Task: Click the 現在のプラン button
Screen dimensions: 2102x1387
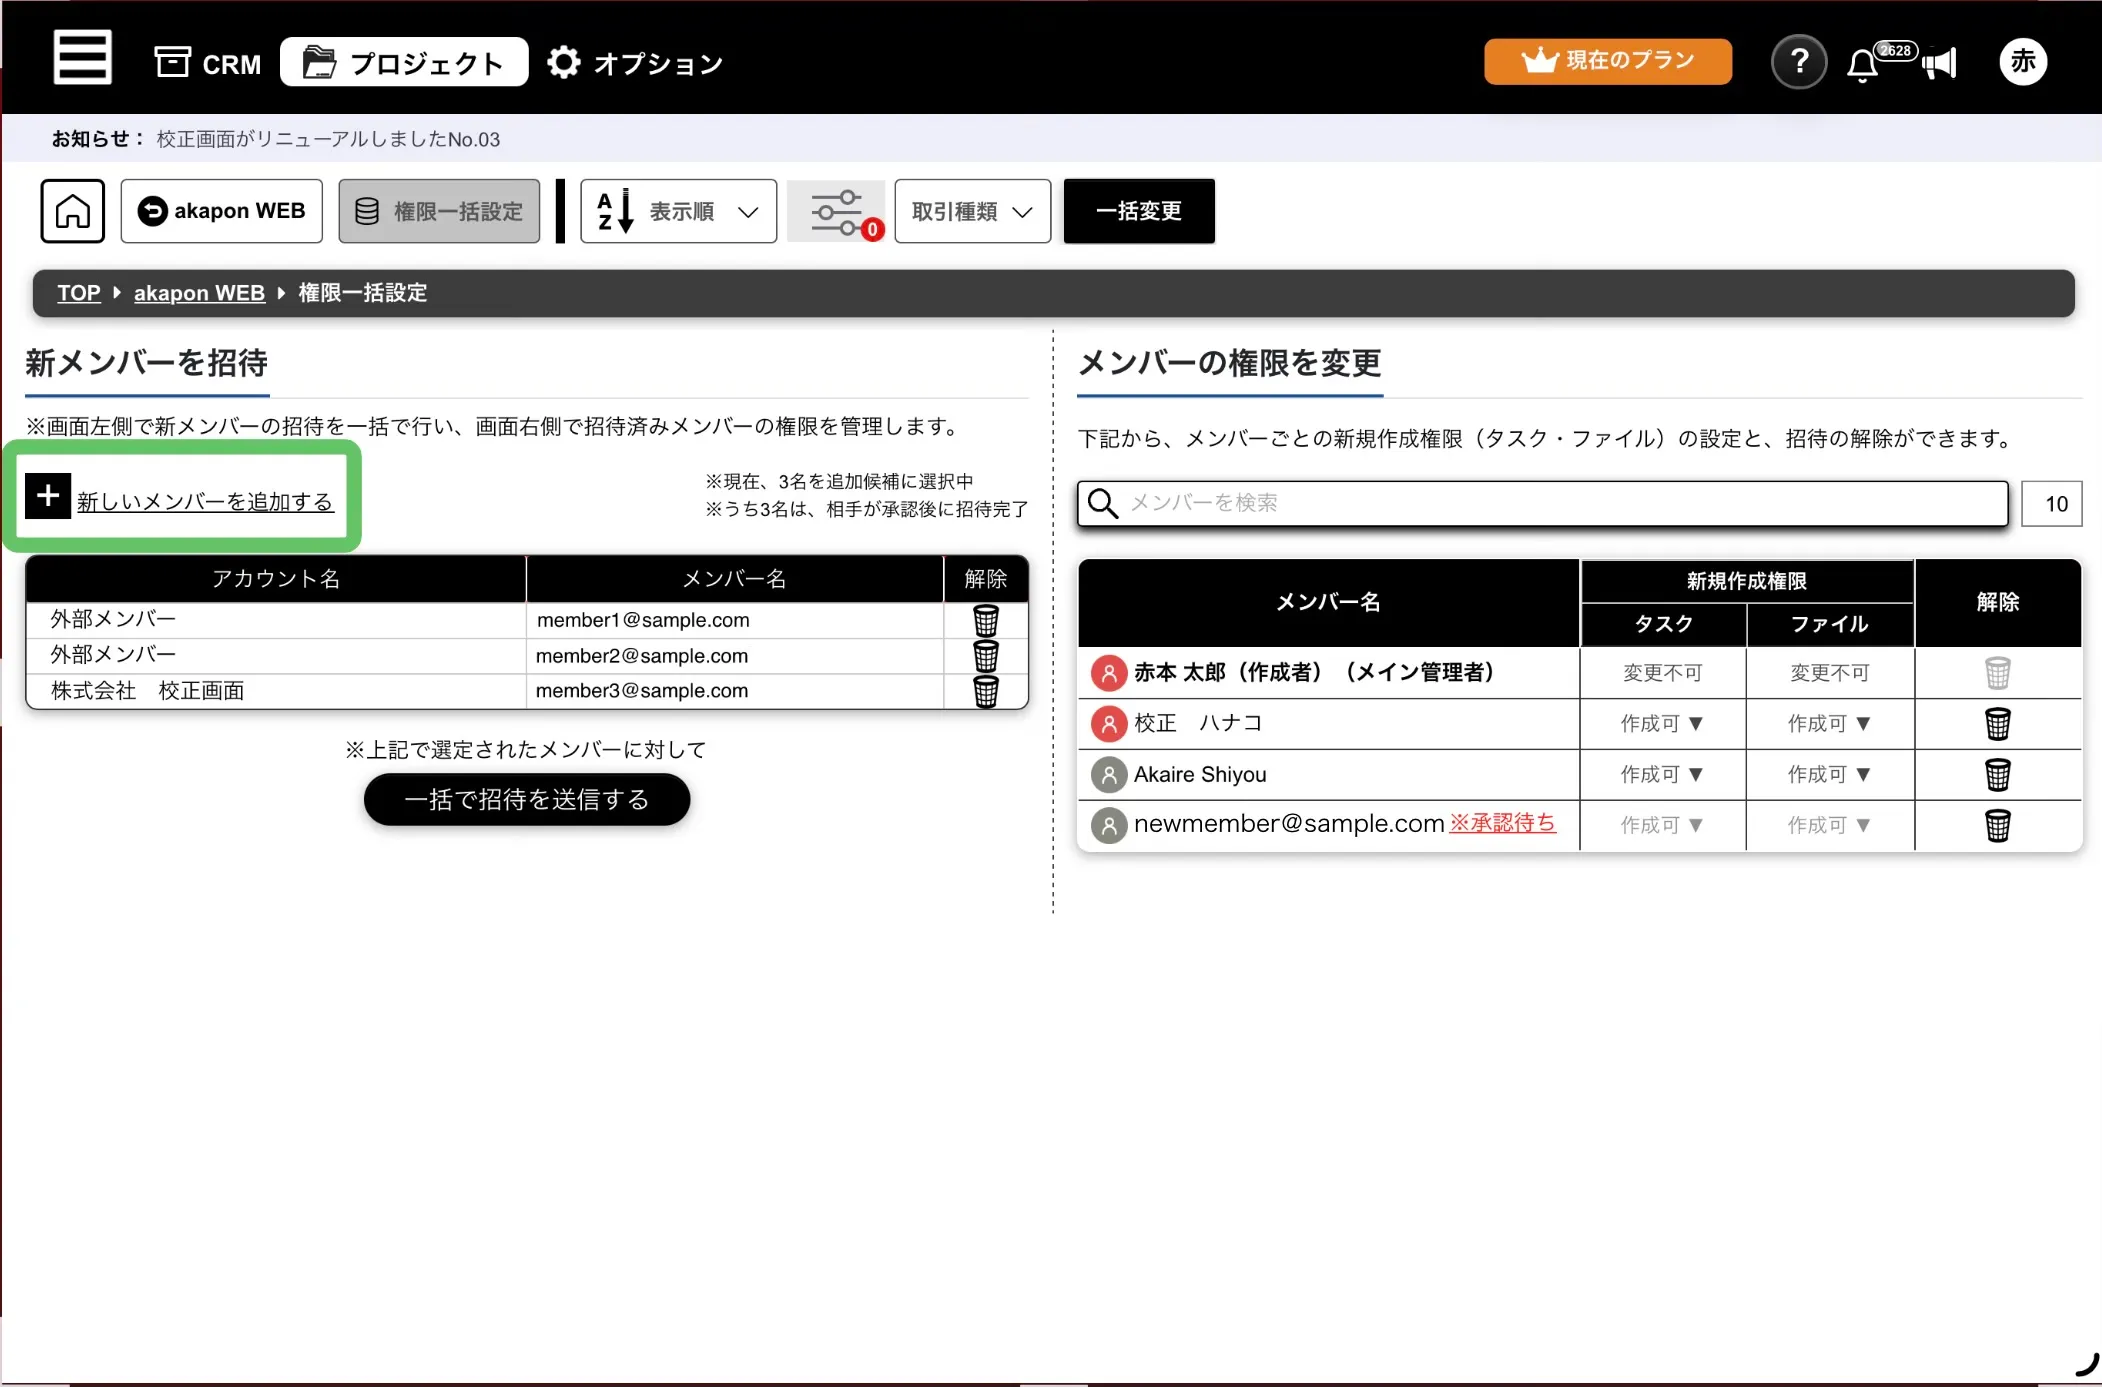Action: pos(1608,61)
